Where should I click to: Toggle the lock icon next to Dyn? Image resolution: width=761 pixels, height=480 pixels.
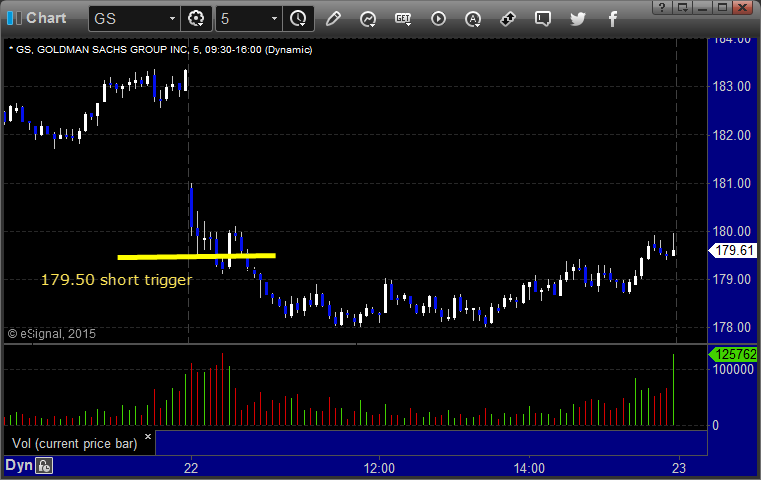tap(44, 466)
